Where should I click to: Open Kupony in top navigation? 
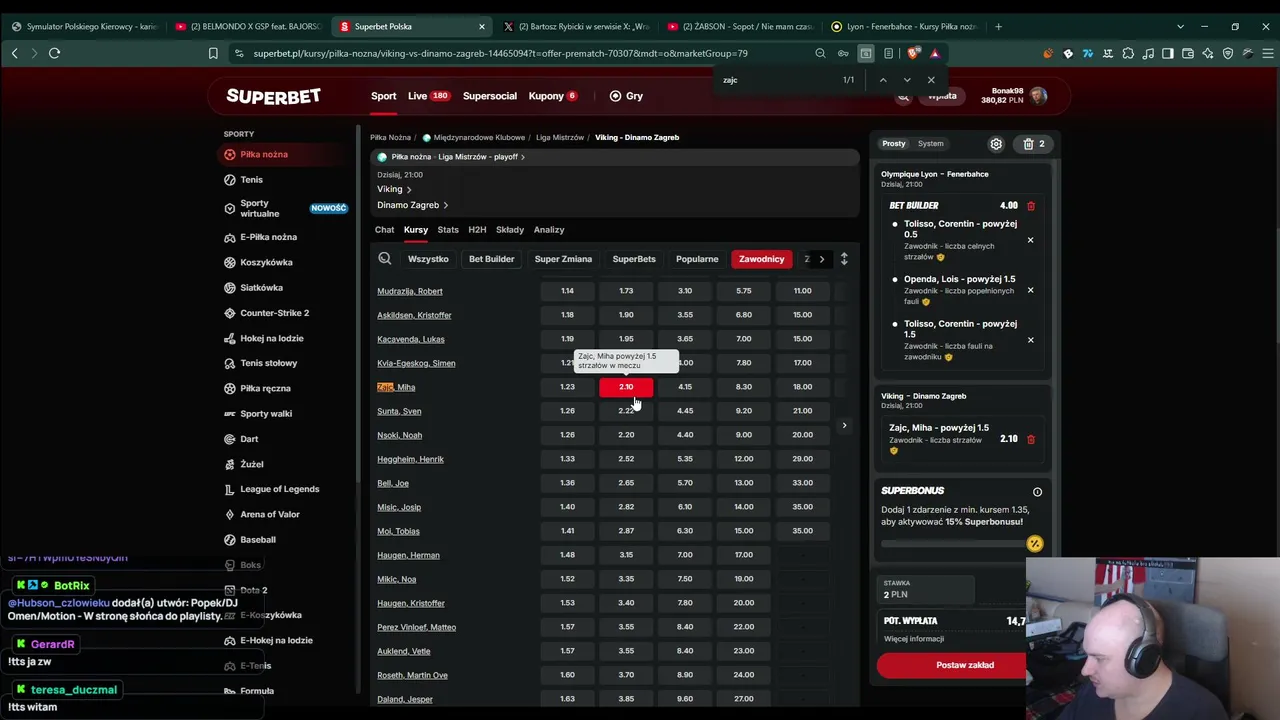pos(553,96)
